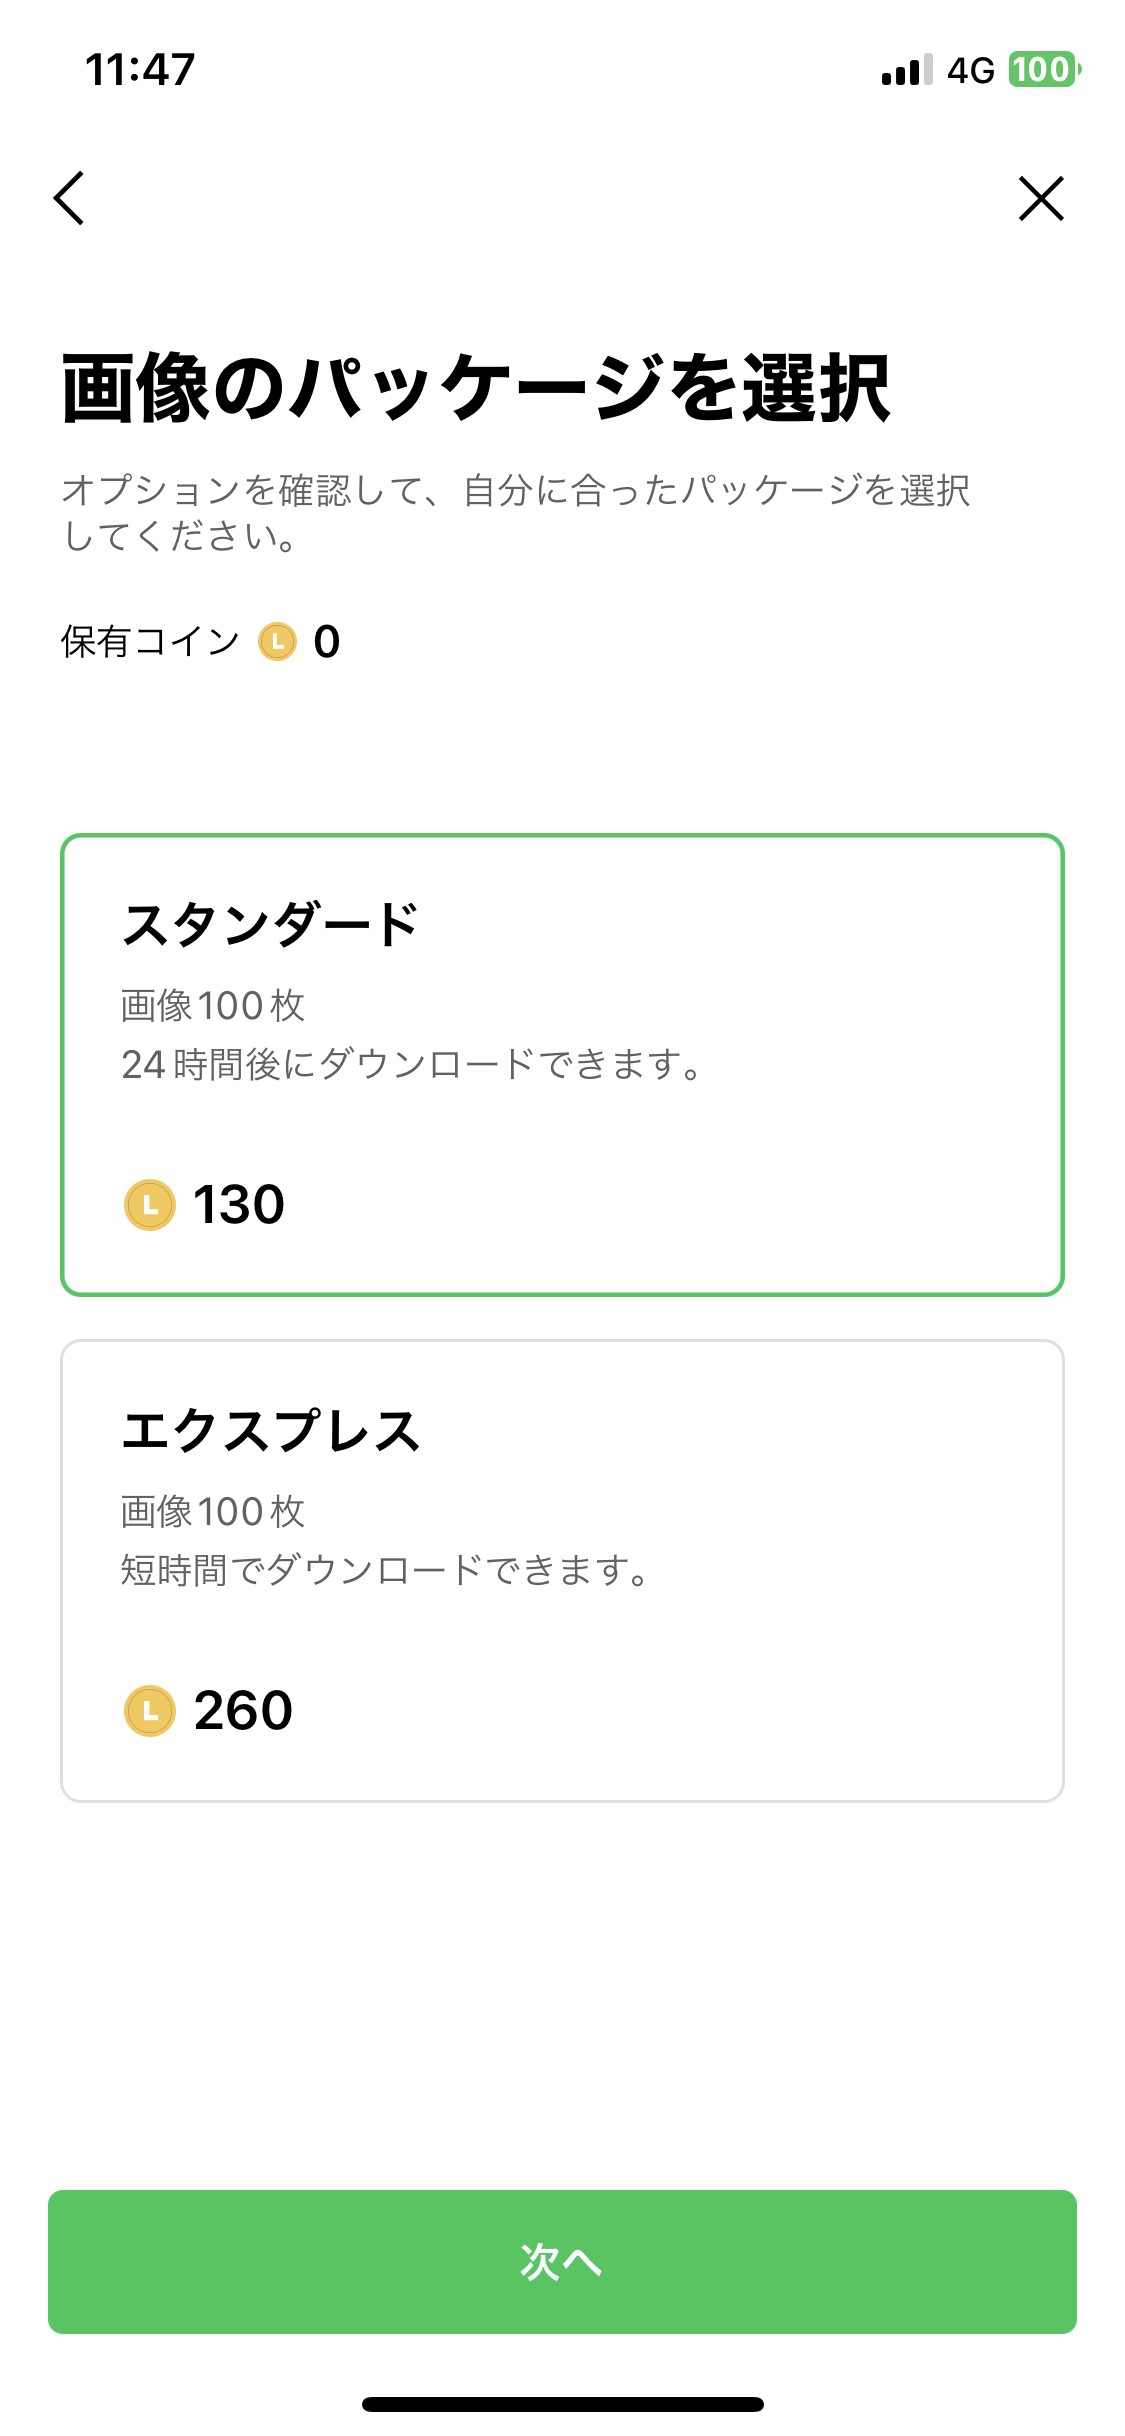
Task: Tap the cellular signal bars icon
Action: coord(906,71)
